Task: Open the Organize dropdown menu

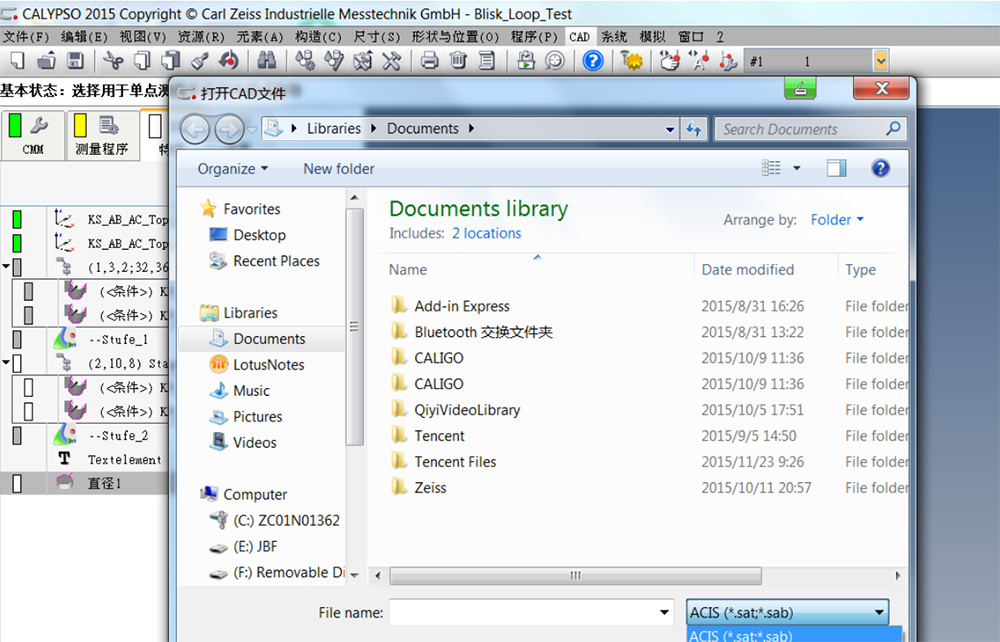Action: [x=232, y=169]
